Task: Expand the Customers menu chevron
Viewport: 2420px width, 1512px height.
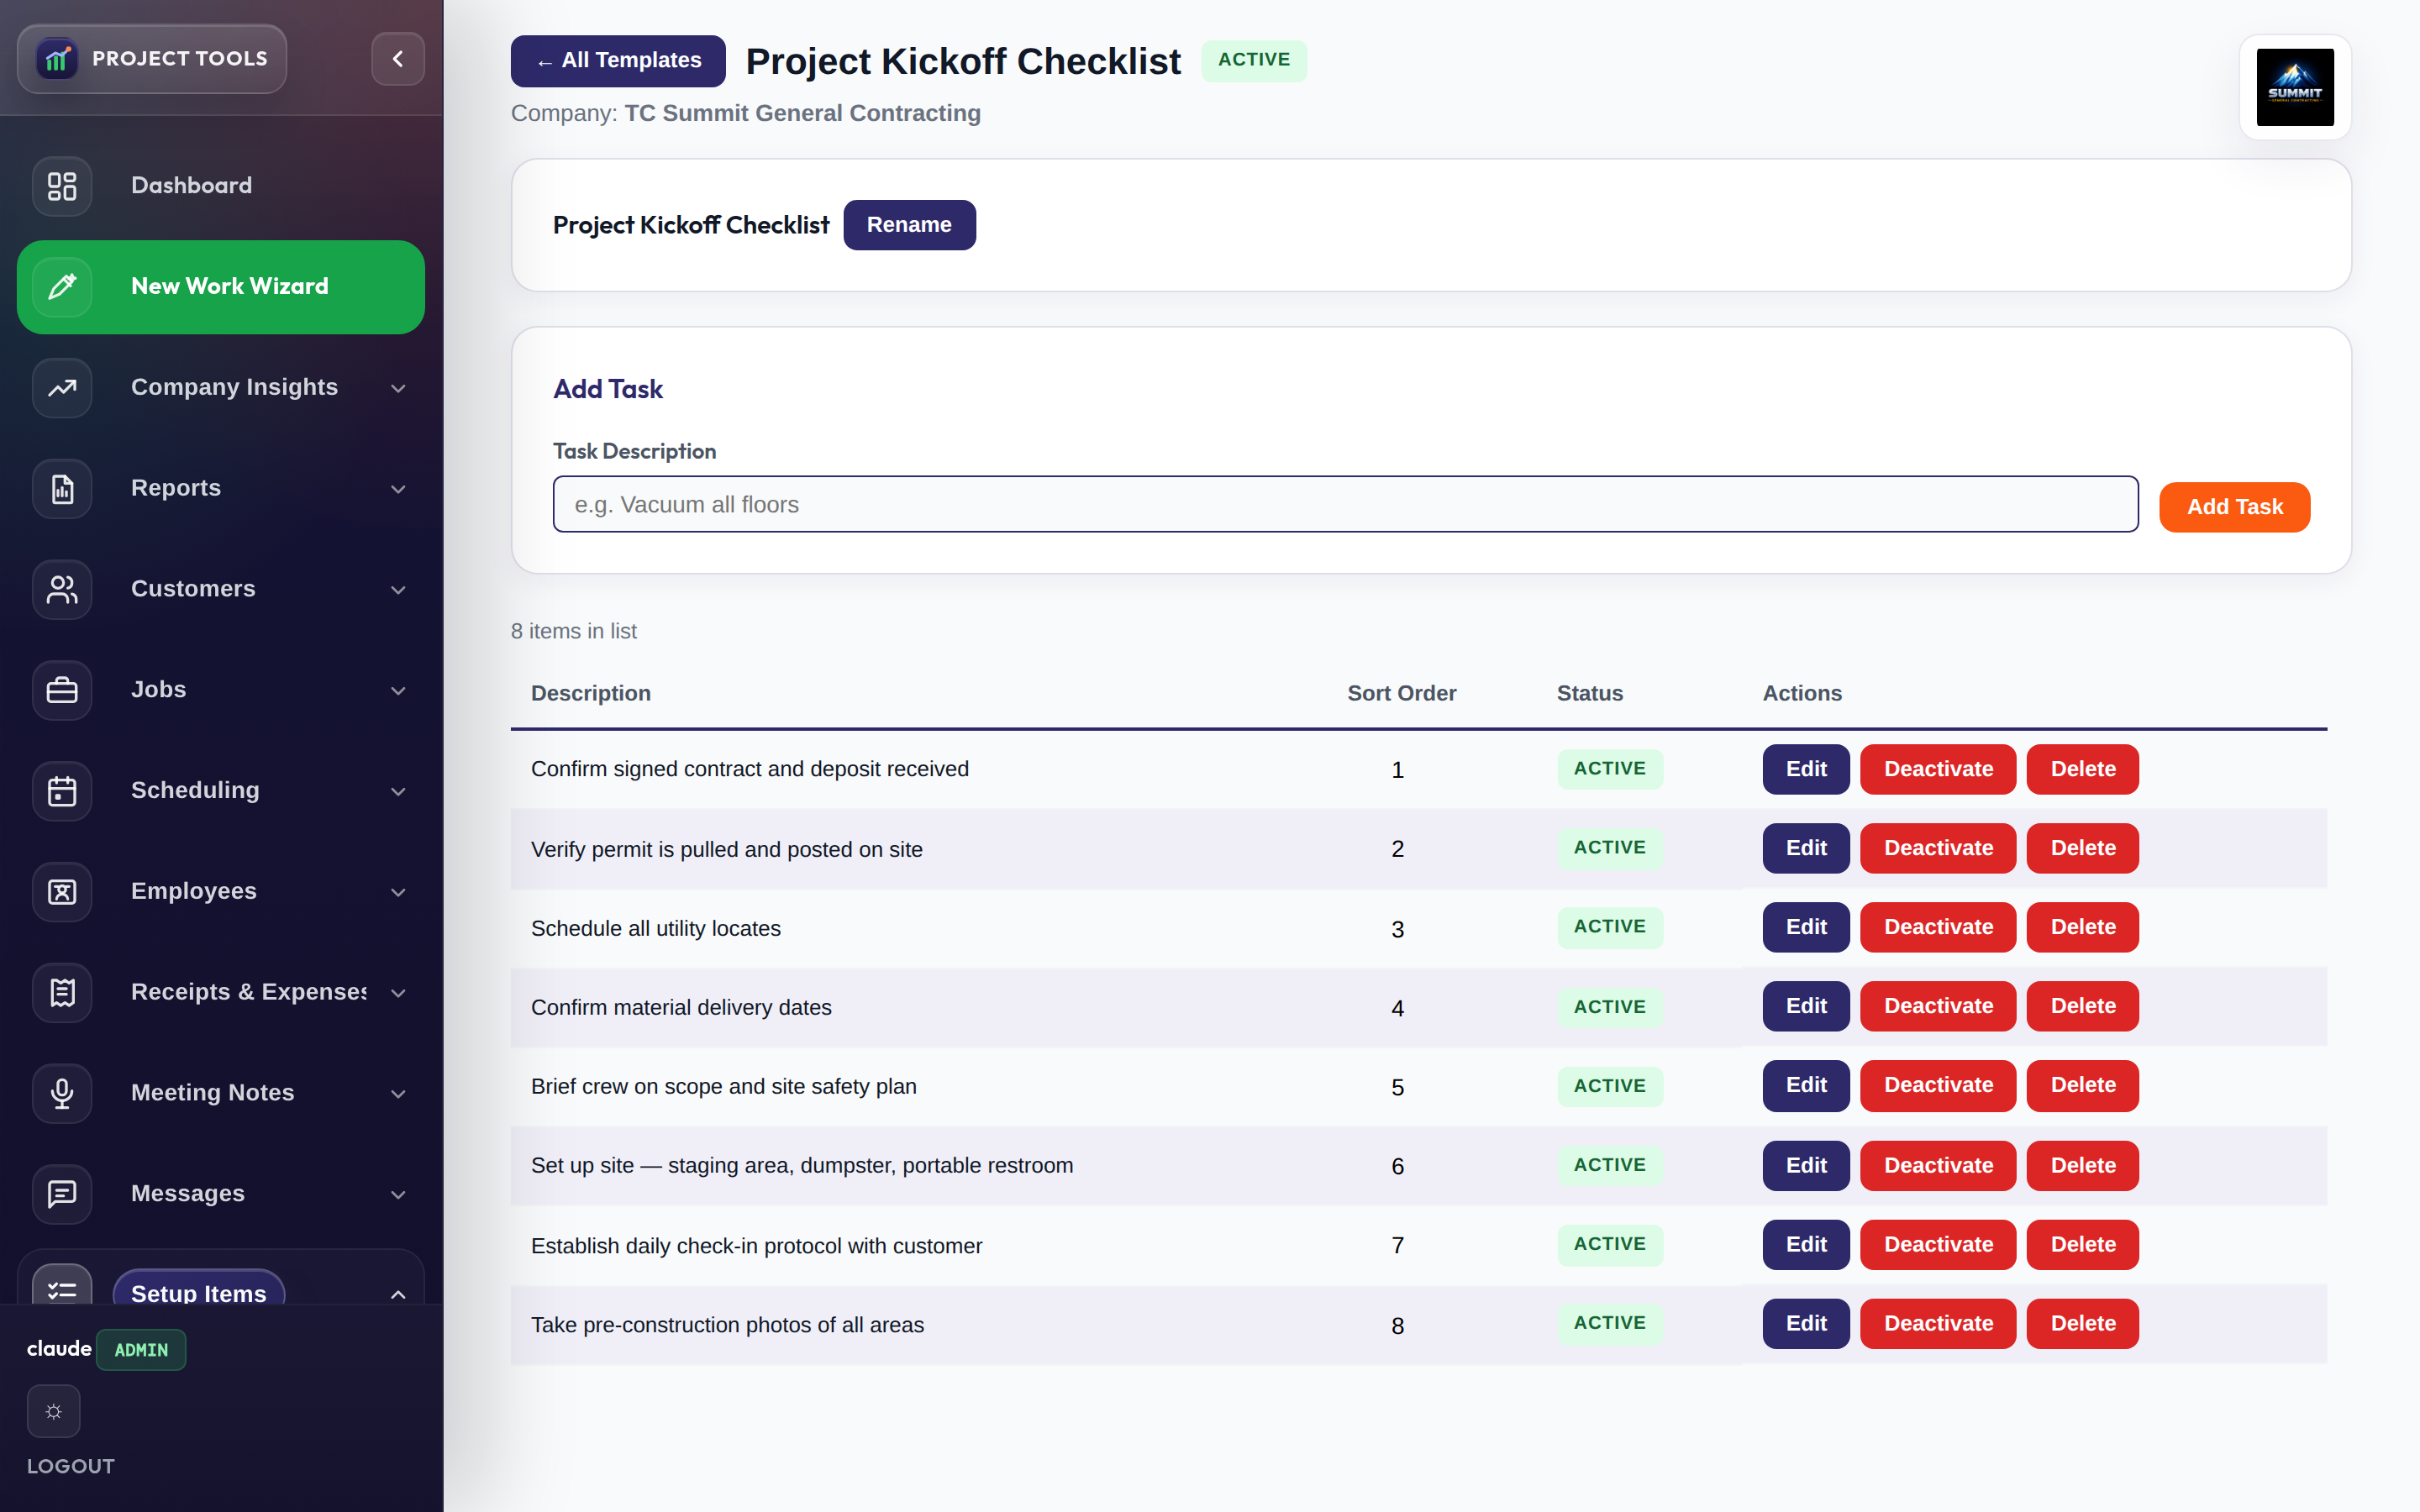Action: coord(398,590)
